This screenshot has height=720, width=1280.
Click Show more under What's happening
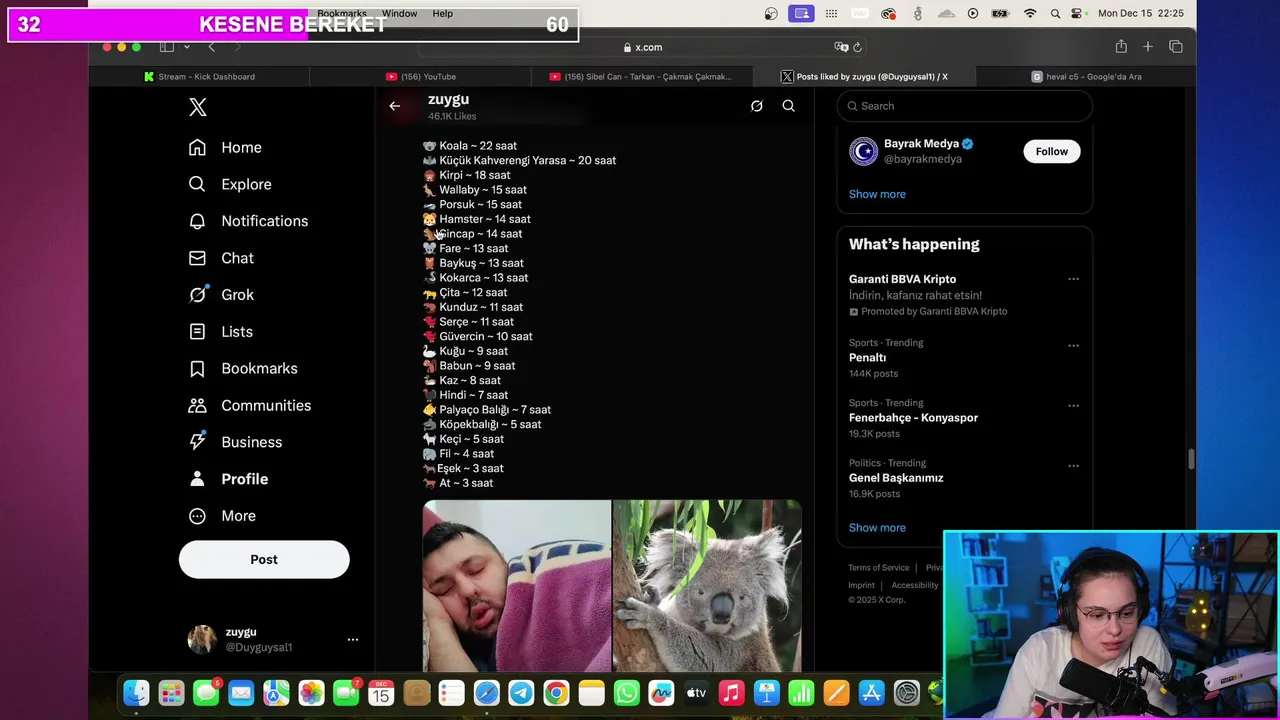(x=877, y=528)
